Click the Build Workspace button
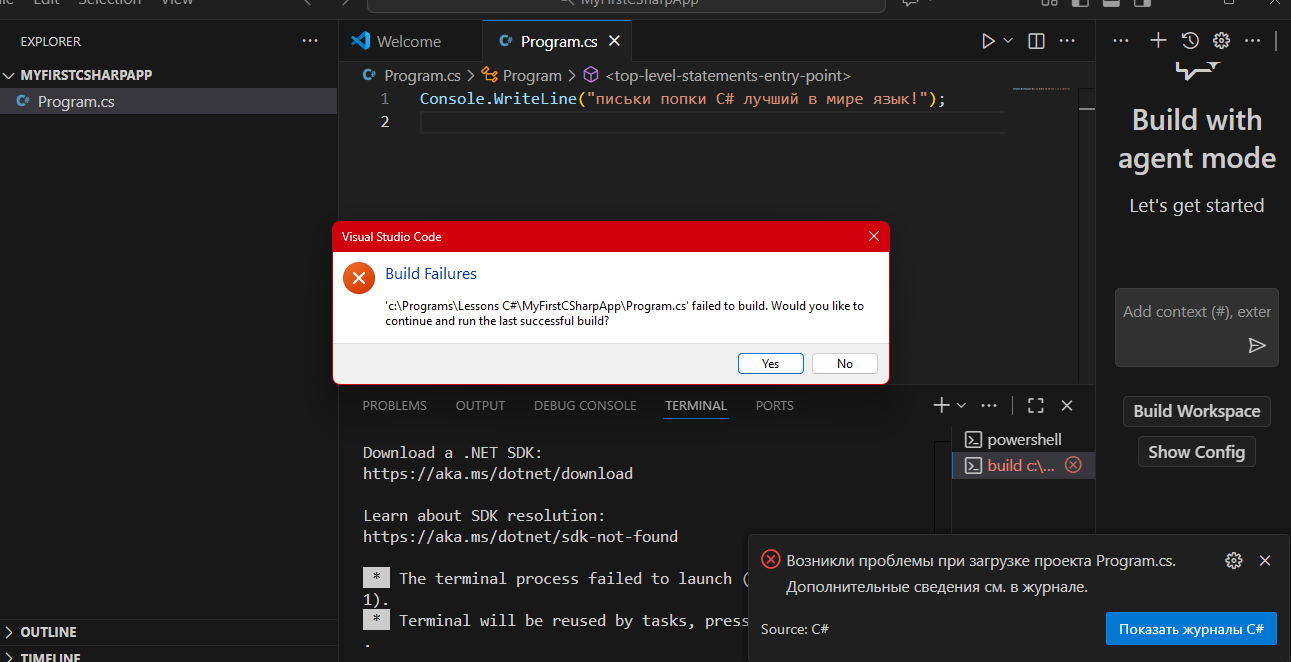This screenshot has height=662, width=1291. [x=1196, y=411]
